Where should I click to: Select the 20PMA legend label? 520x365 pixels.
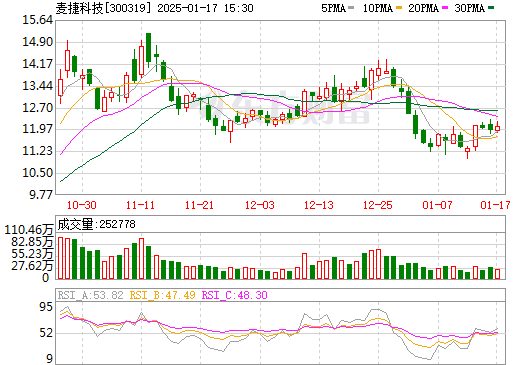pos(423,8)
